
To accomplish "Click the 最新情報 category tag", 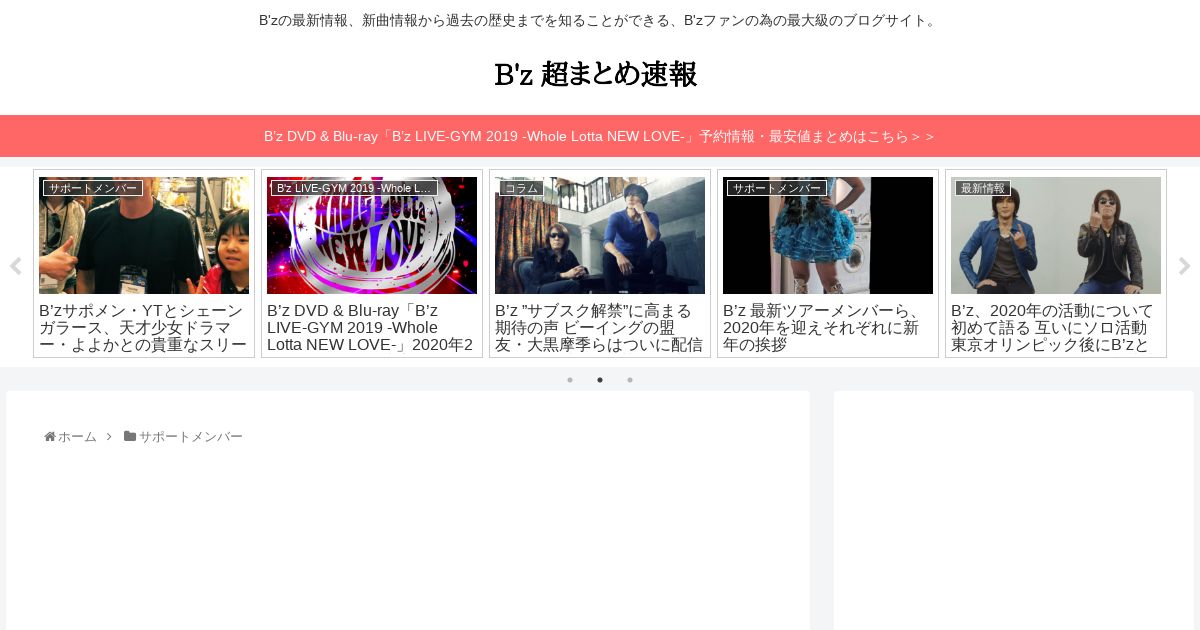I will pyautogui.click(x=983, y=188).
